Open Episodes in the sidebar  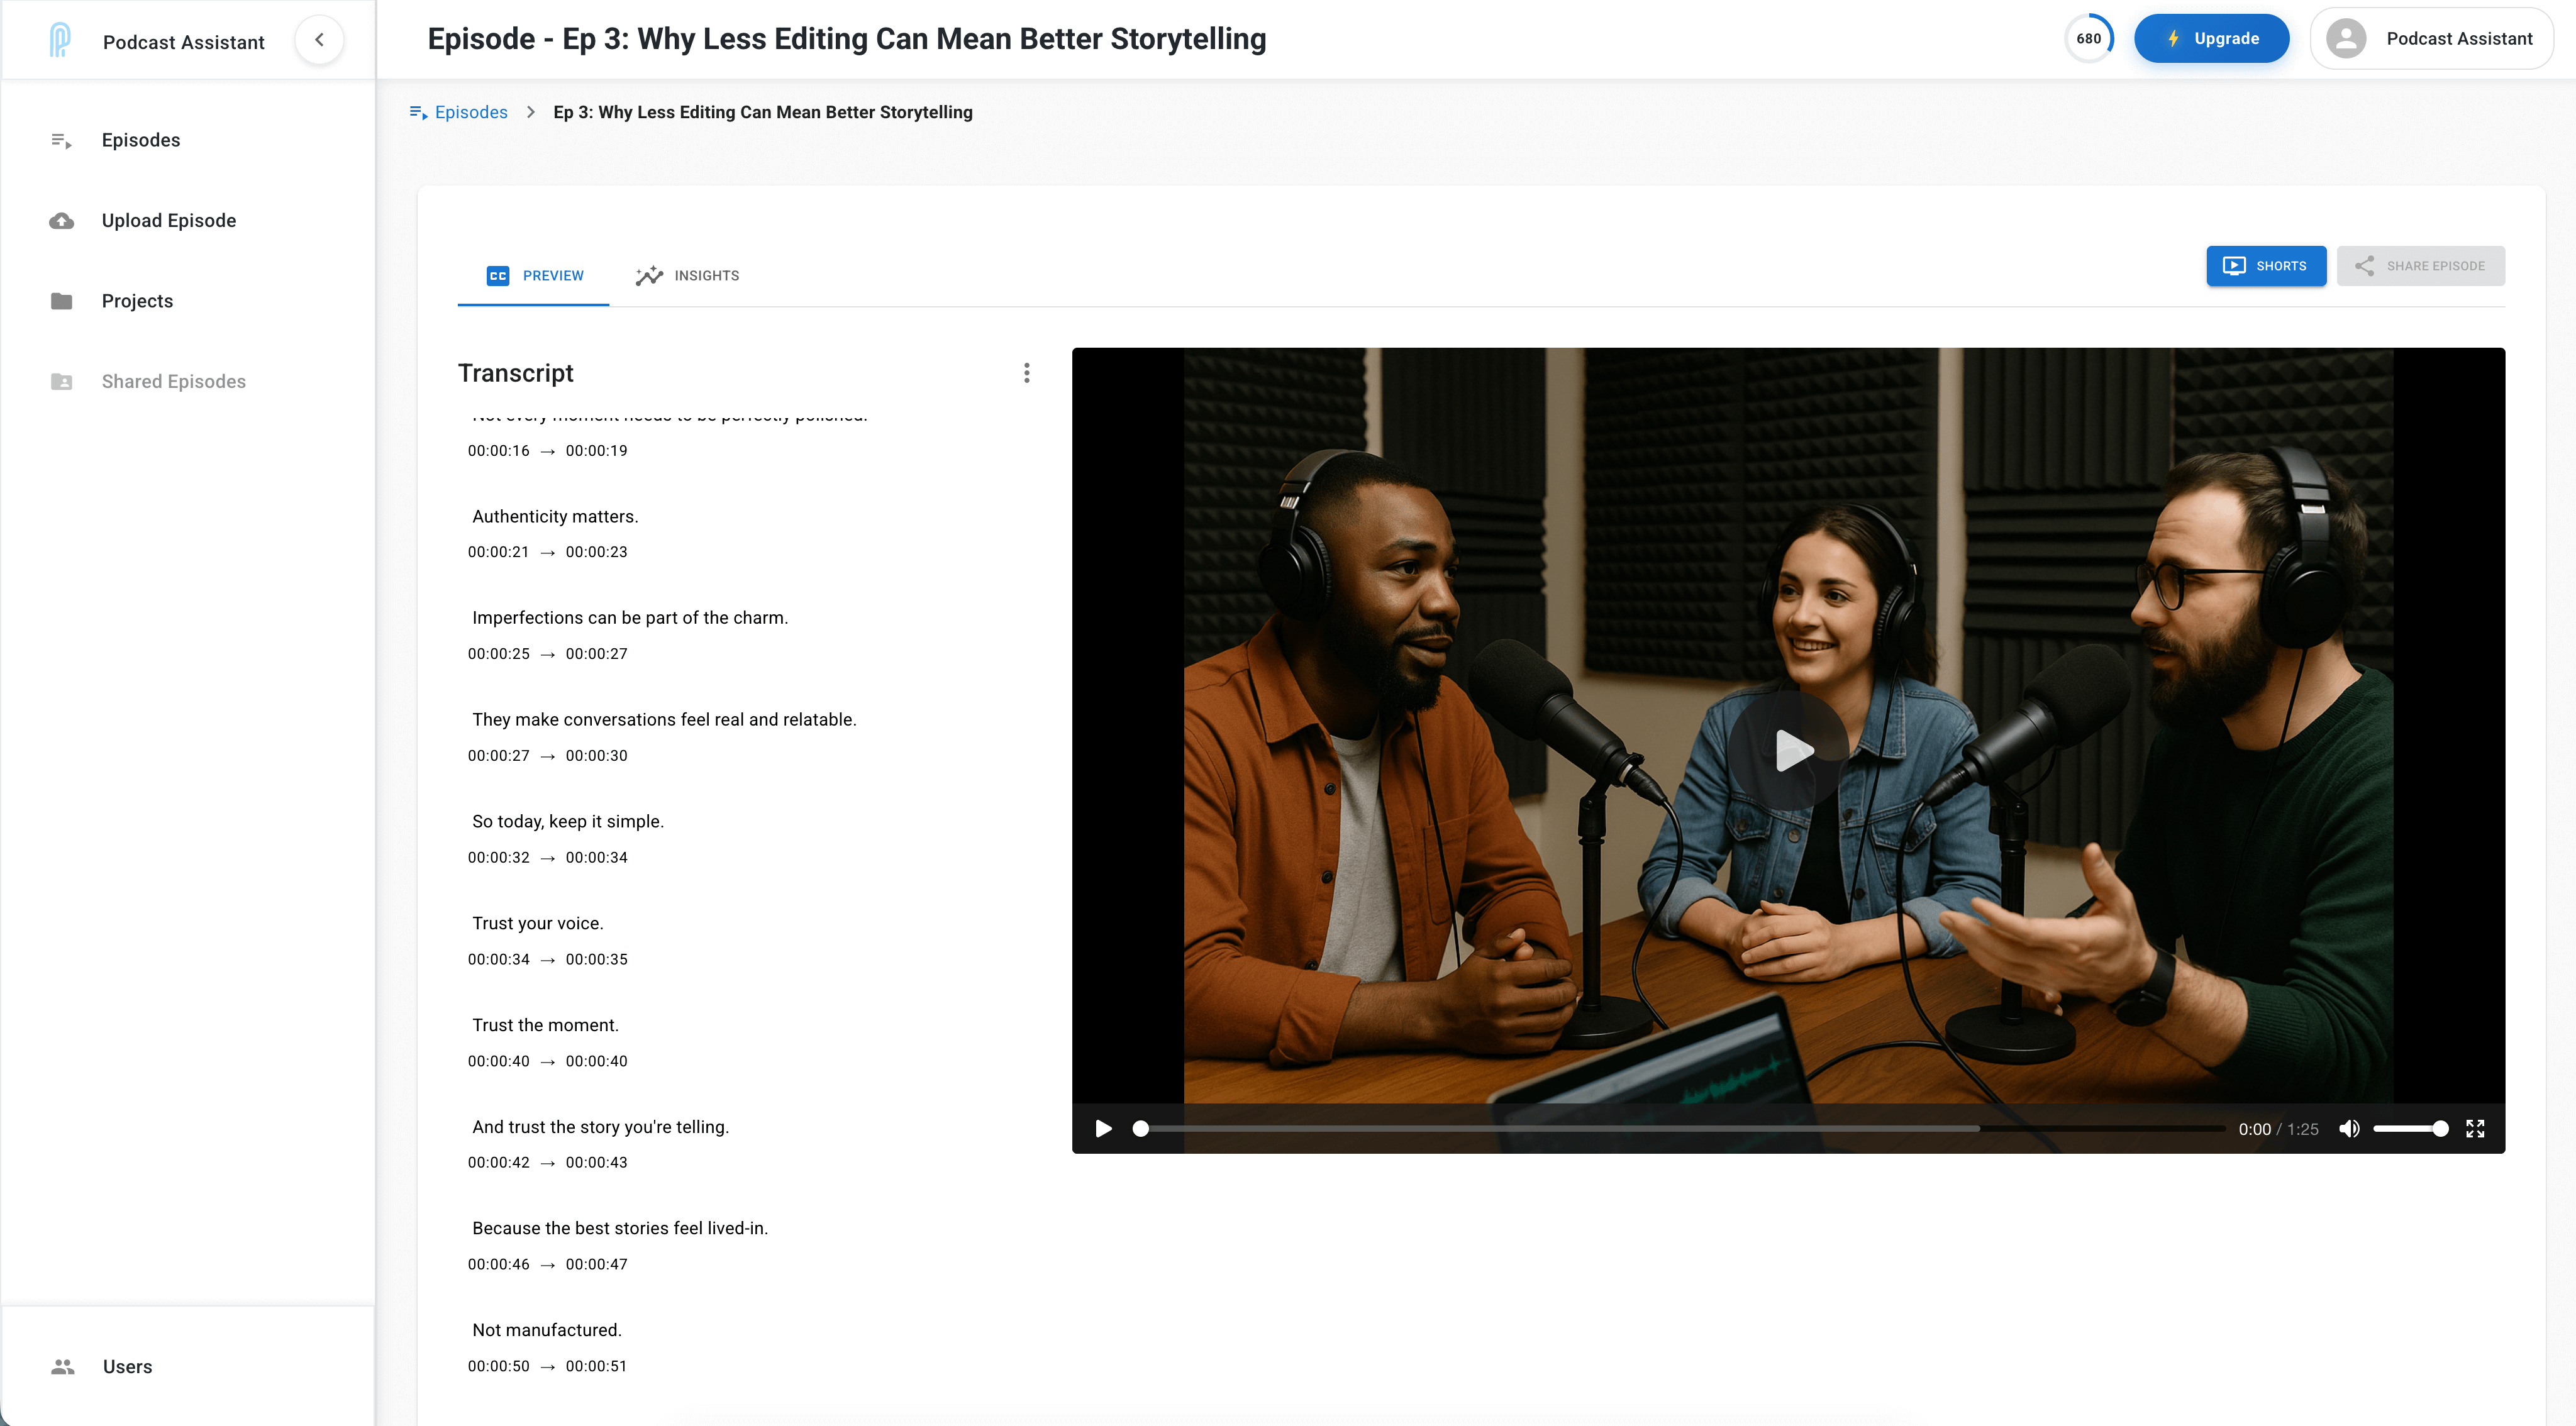coord(140,140)
